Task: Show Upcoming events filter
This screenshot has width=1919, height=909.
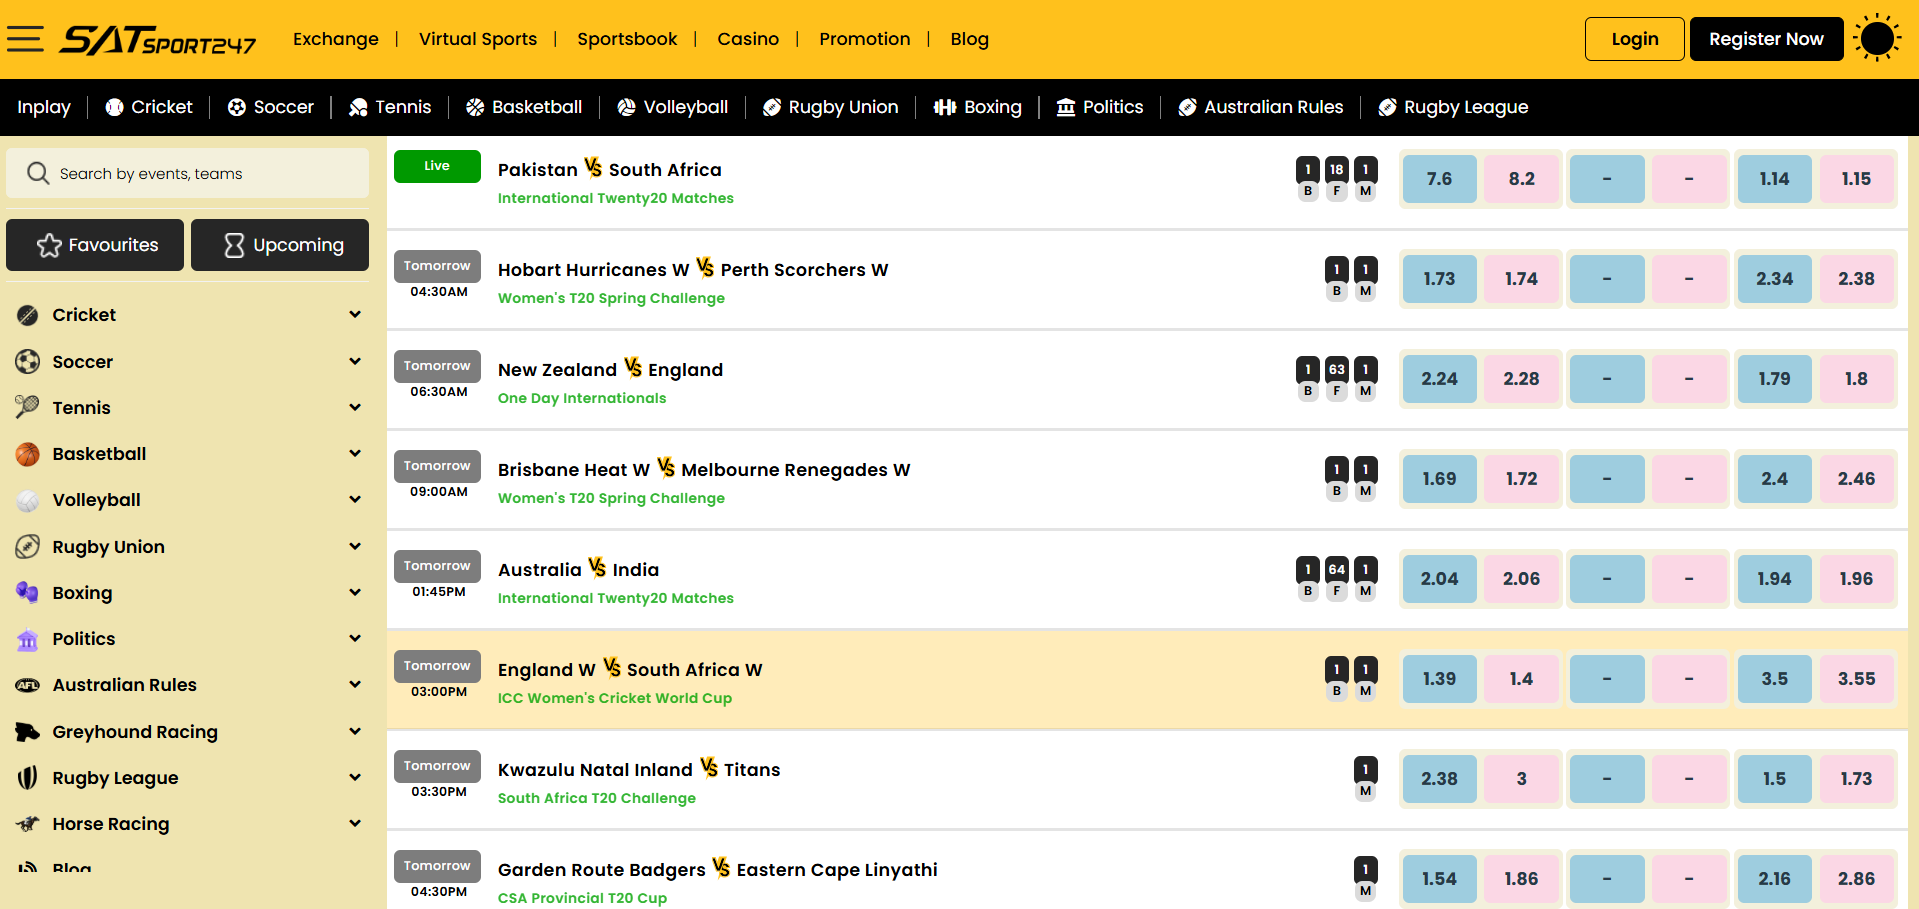Action: click(x=280, y=245)
